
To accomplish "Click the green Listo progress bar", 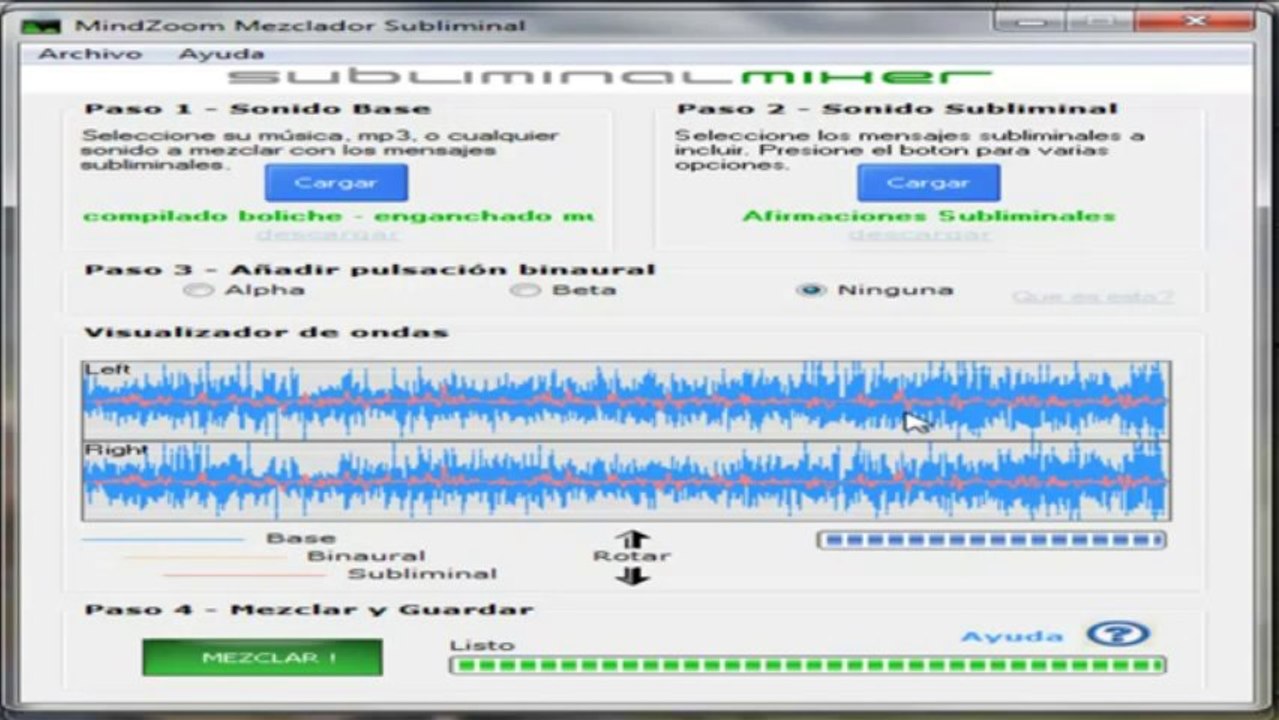I will pyautogui.click(x=807, y=665).
